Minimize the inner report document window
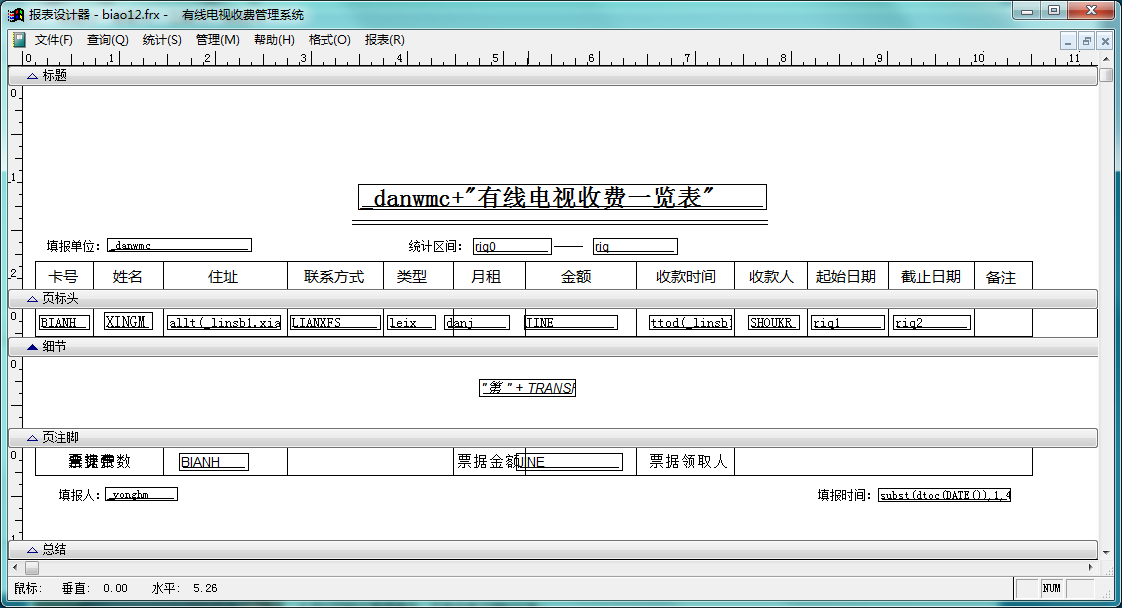Viewport: 1122px width, 608px height. (1068, 41)
